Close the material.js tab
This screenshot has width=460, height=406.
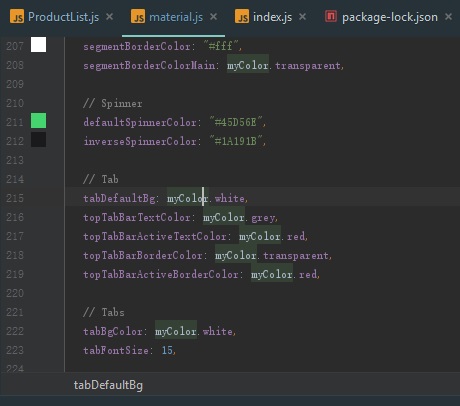click(x=214, y=17)
